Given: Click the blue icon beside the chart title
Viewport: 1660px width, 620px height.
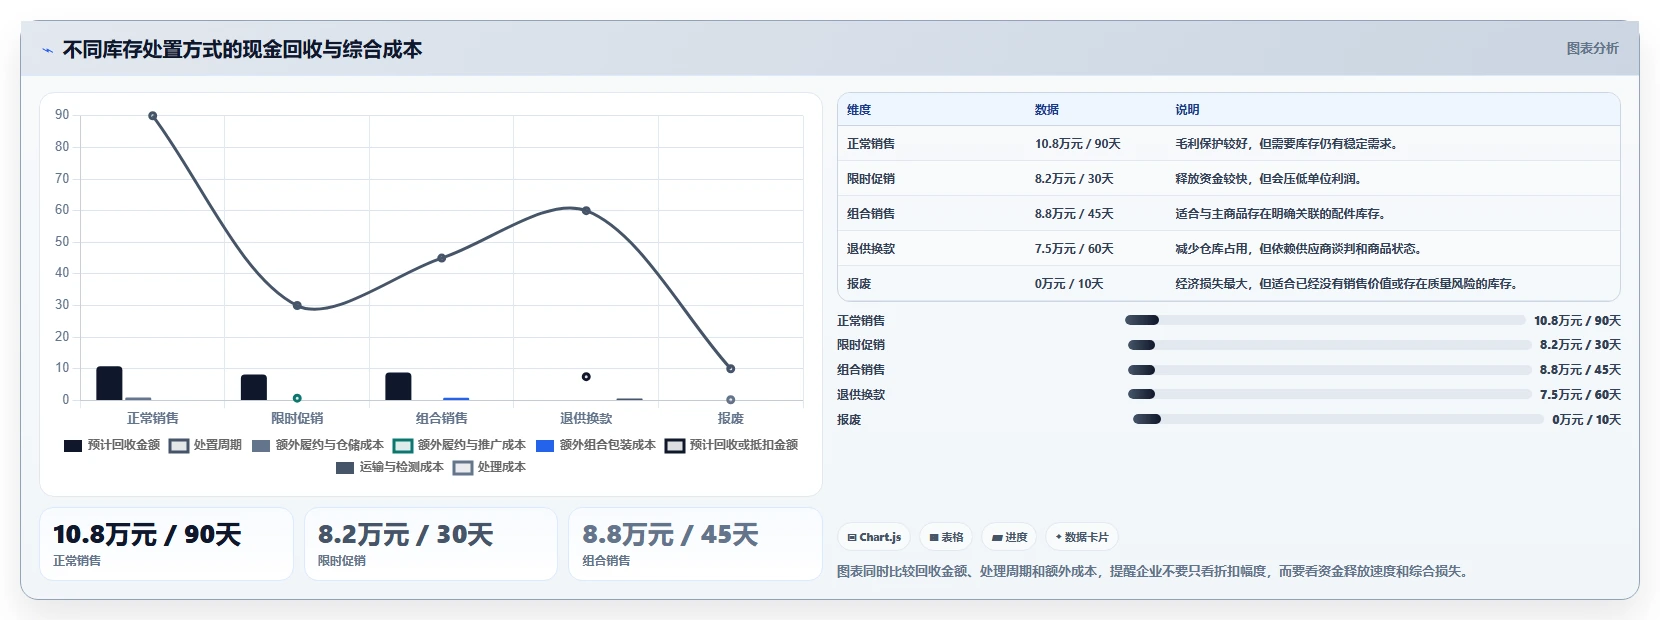Looking at the screenshot, I should pyautogui.click(x=47, y=50).
